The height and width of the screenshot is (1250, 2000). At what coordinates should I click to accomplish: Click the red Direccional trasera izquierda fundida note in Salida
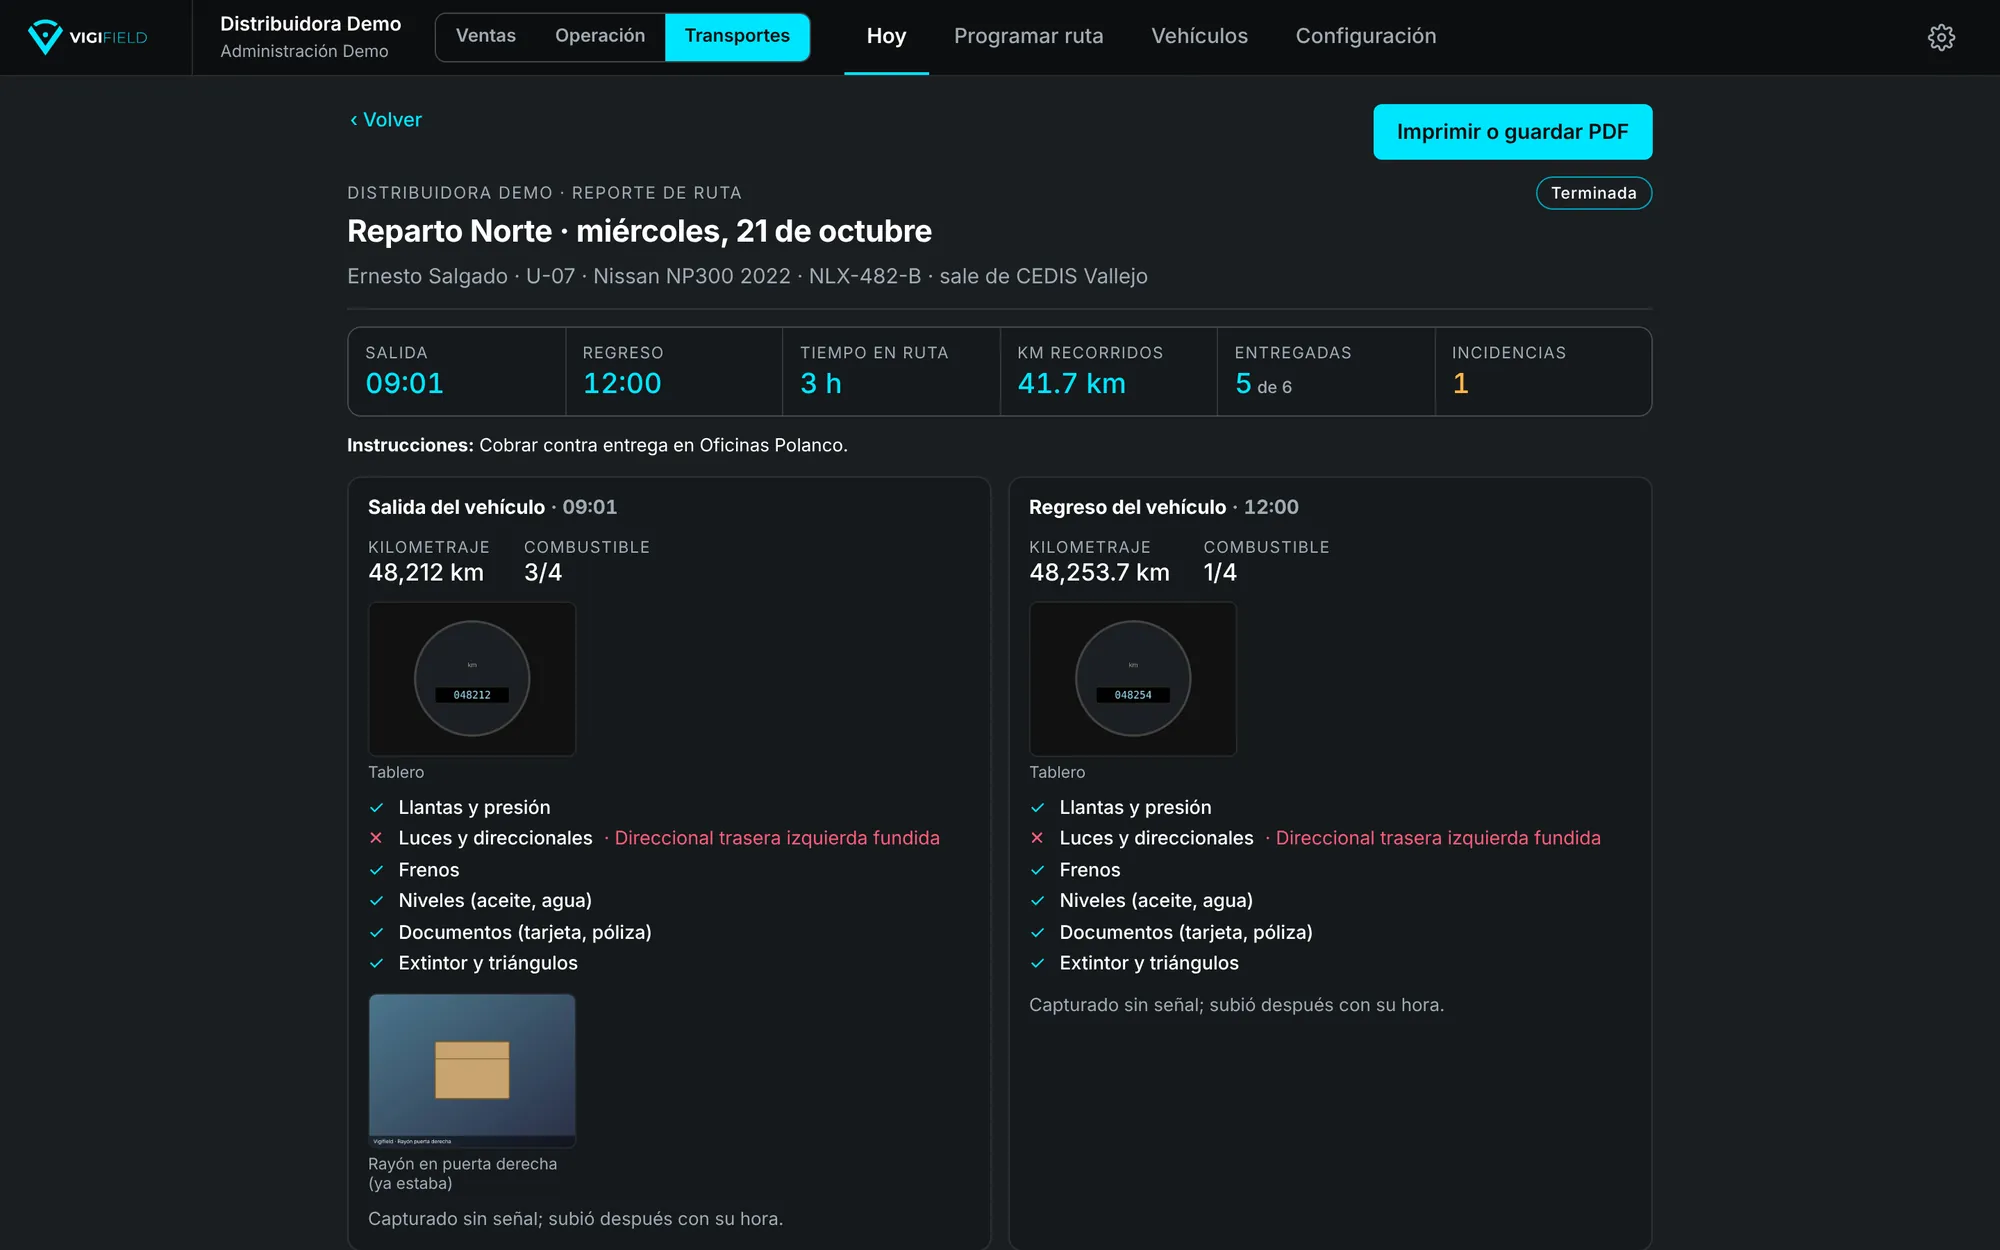coord(777,838)
